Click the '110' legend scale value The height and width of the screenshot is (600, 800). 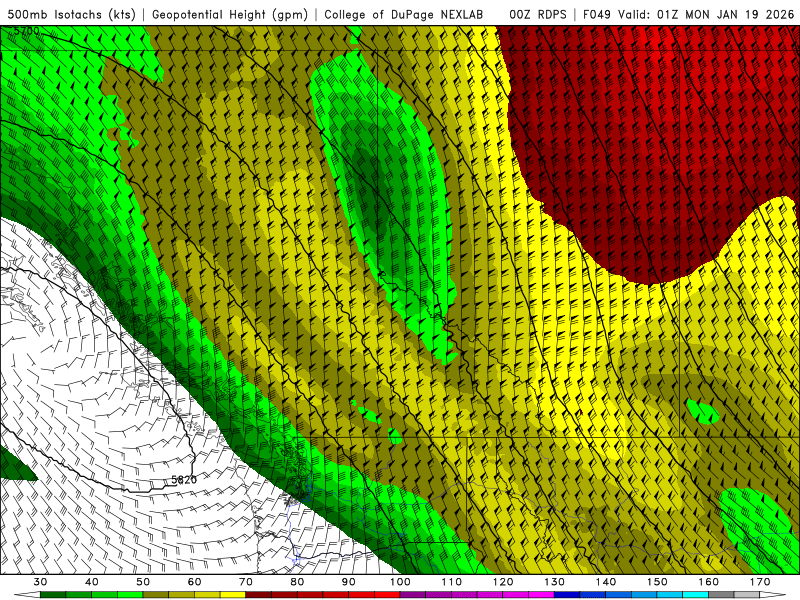[x=452, y=582]
